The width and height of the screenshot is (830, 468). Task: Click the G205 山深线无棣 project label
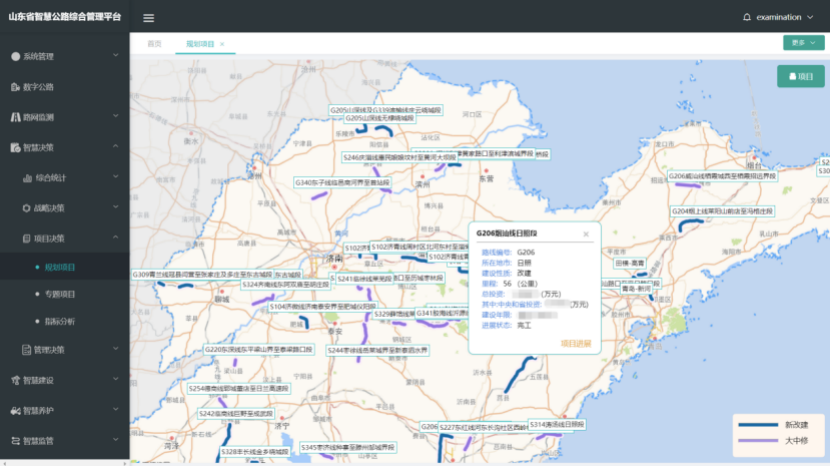[x=380, y=118]
